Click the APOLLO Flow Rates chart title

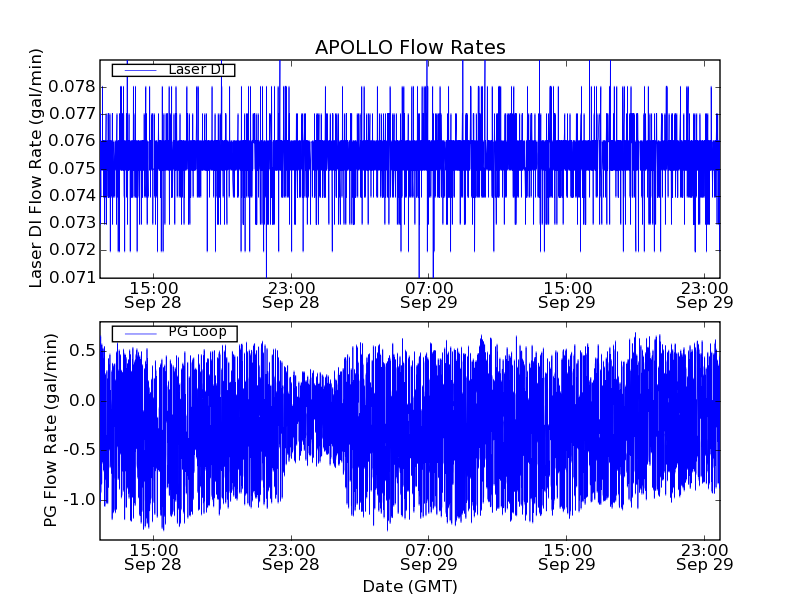[410, 48]
